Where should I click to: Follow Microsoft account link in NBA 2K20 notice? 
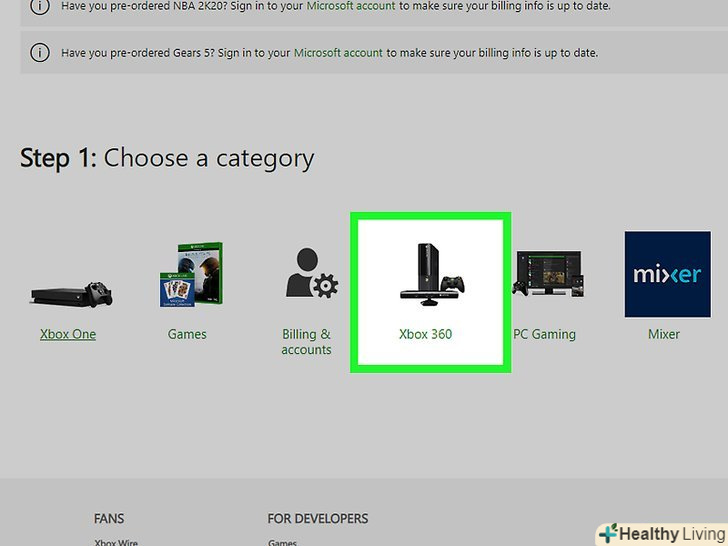[x=351, y=6]
